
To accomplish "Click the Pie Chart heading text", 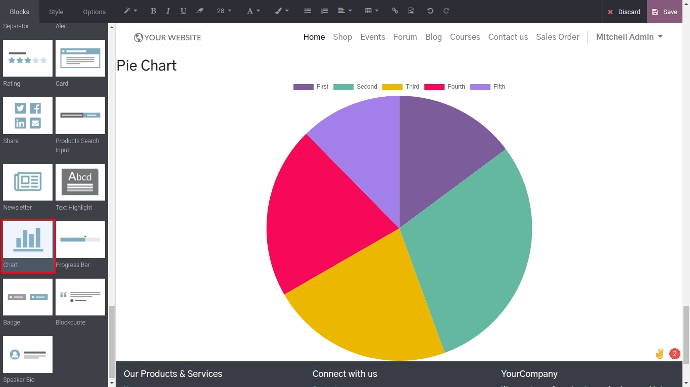I will pyautogui.click(x=147, y=66).
